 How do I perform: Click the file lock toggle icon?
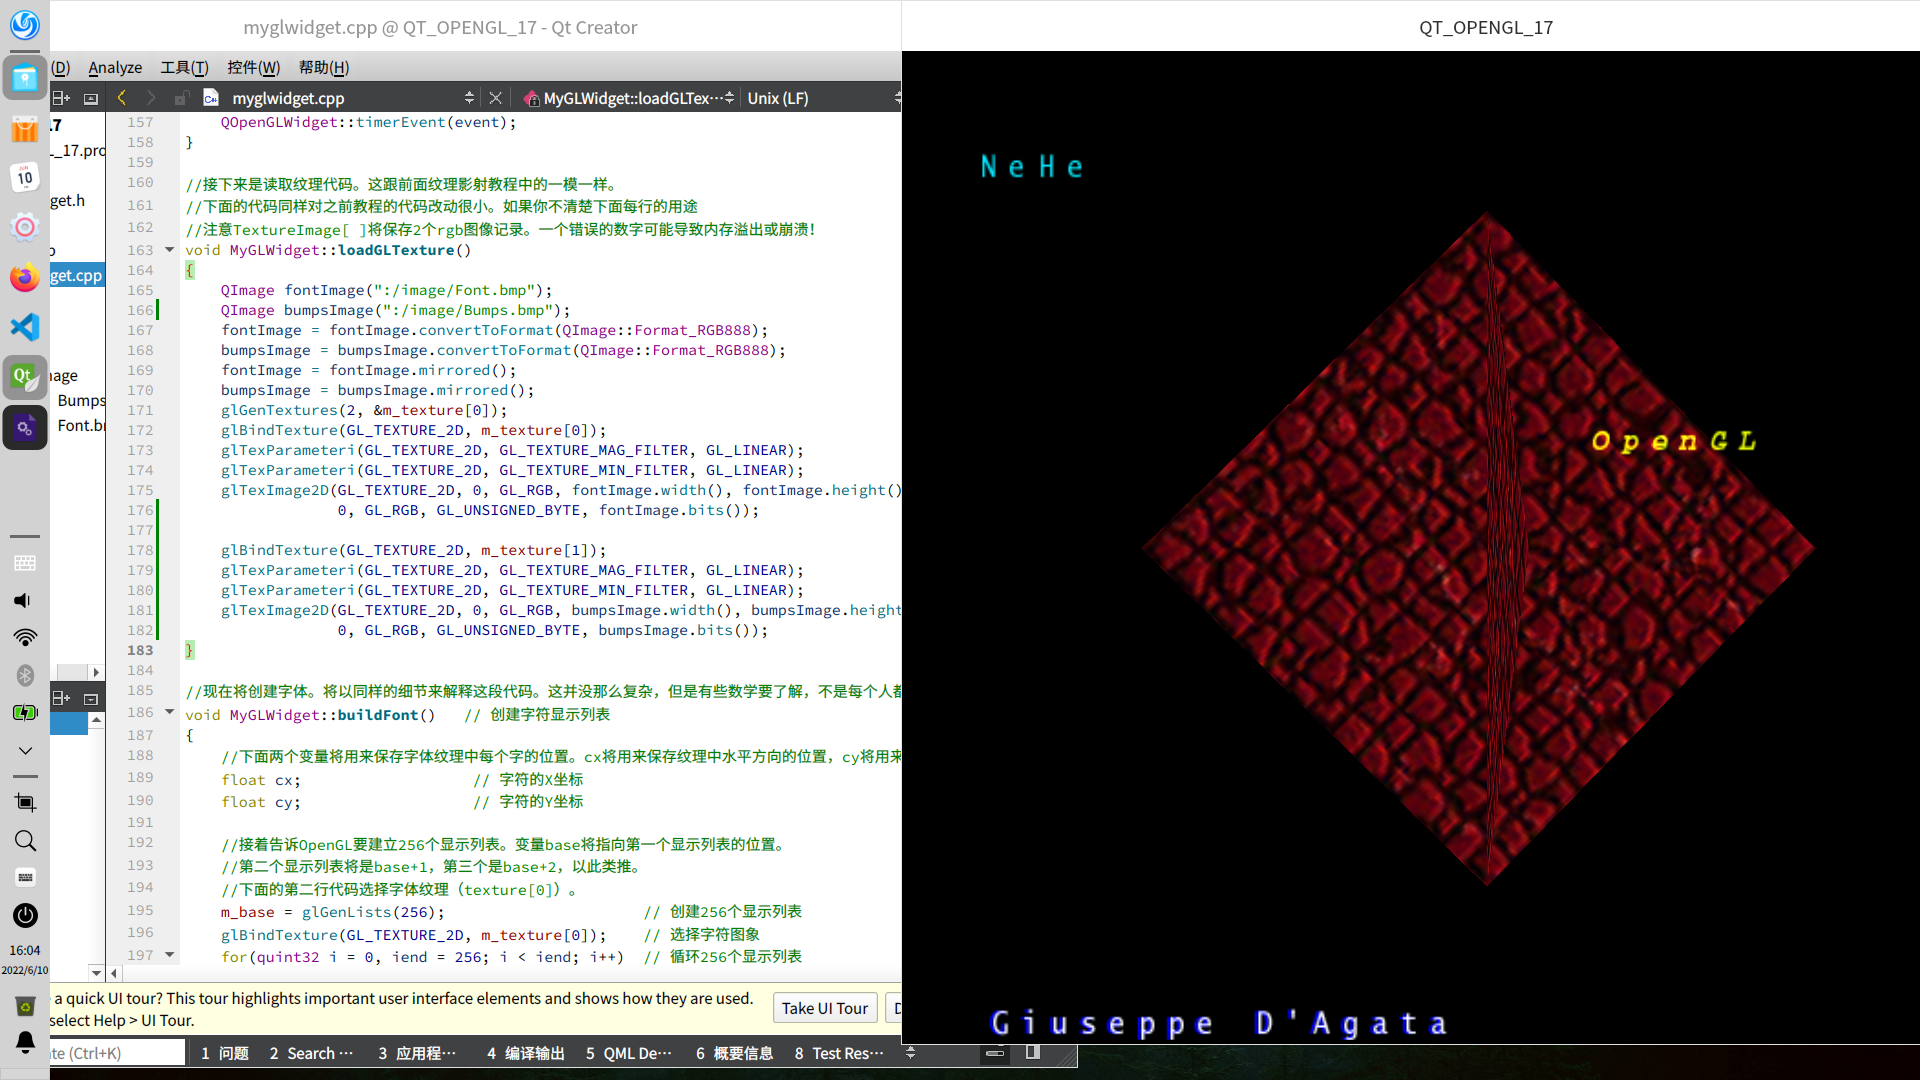click(181, 98)
